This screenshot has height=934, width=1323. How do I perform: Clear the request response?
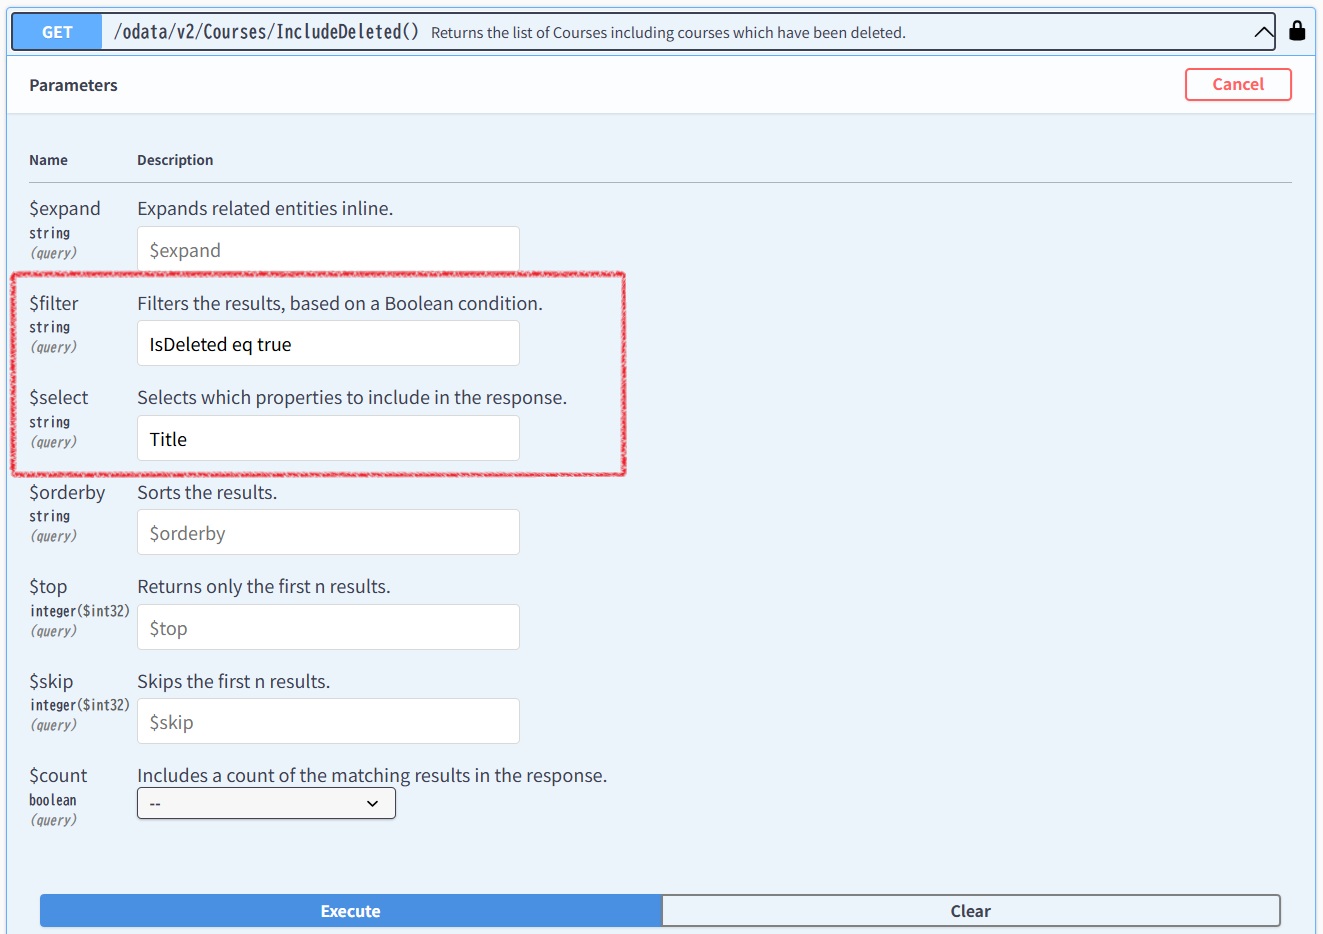[x=971, y=911]
